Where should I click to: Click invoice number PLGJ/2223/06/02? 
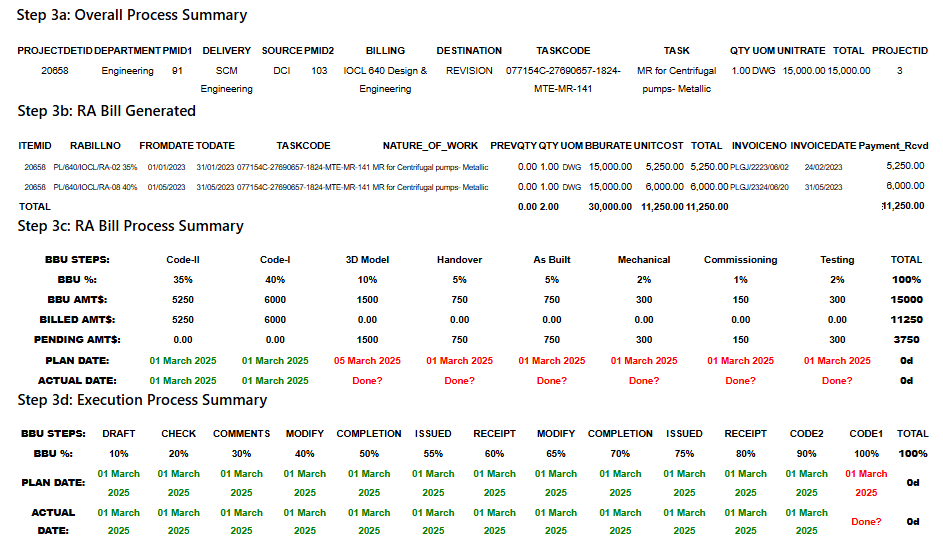click(x=761, y=167)
